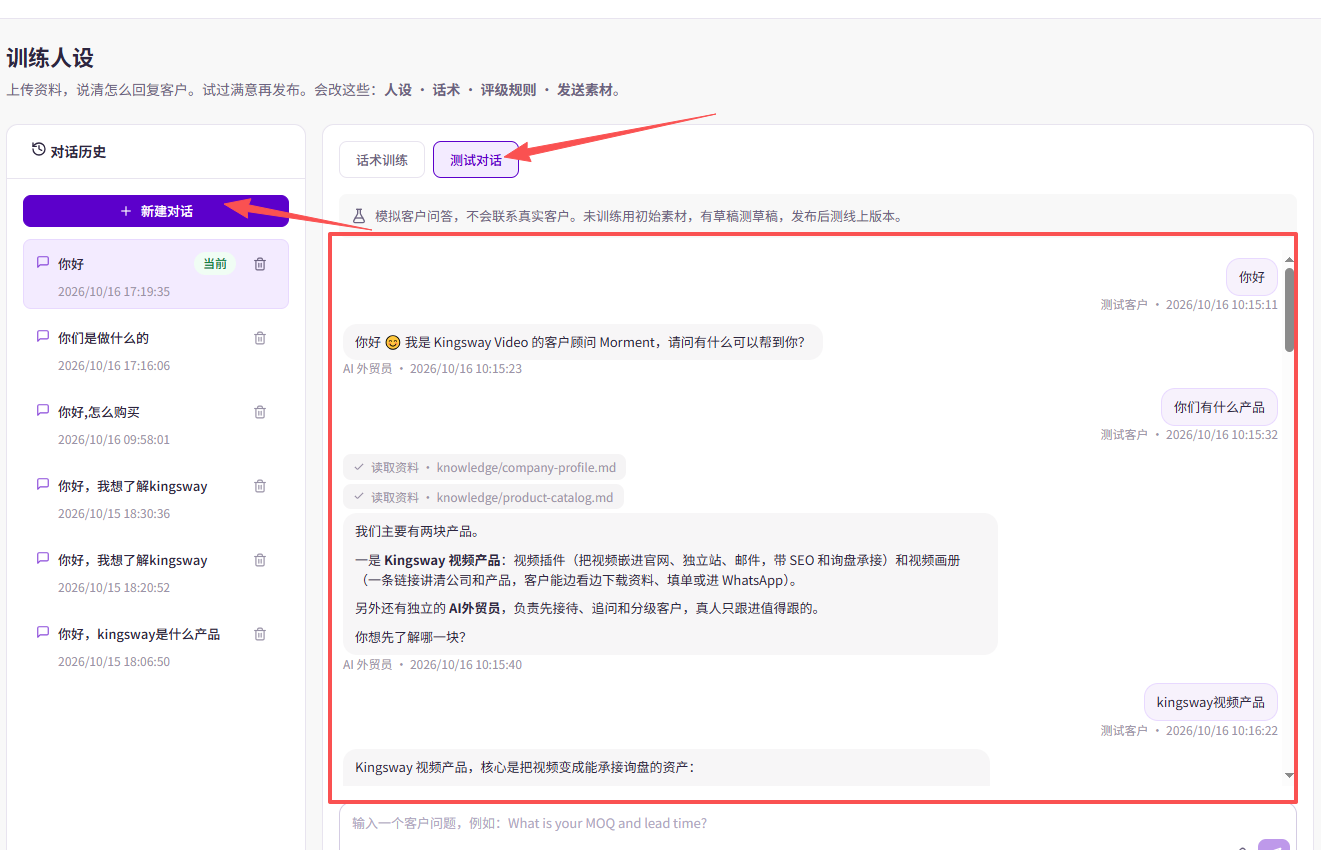Delete the conversation dated 2026/10/15 18:30:36
This screenshot has height=850, width=1321.
[x=260, y=486]
